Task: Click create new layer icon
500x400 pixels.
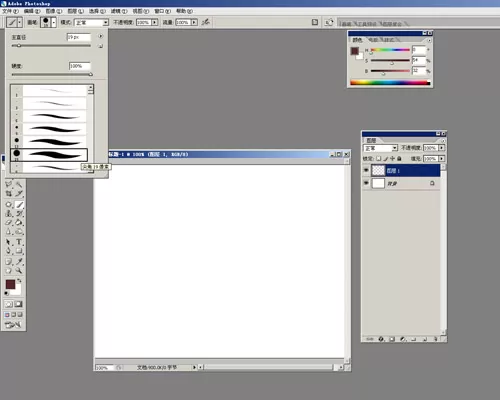Action: point(425,339)
